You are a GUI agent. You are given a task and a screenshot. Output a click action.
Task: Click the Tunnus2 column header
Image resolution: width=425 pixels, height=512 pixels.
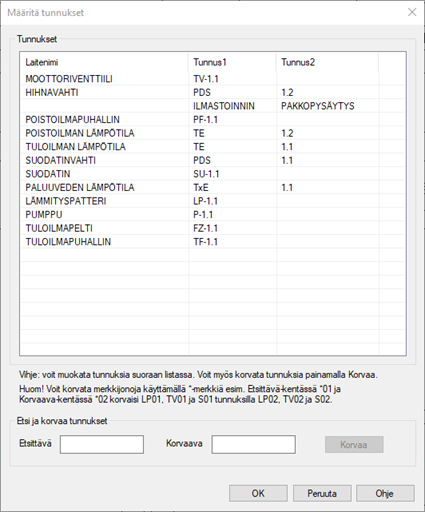(327, 62)
